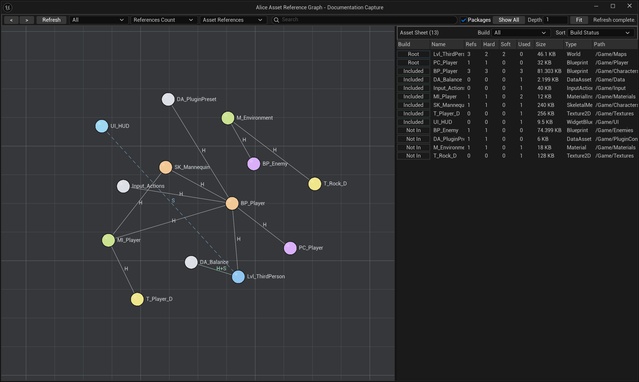Click the 81.303 KB size cell
Image resolution: width=639 pixels, height=382 pixels.
point(549,71)
